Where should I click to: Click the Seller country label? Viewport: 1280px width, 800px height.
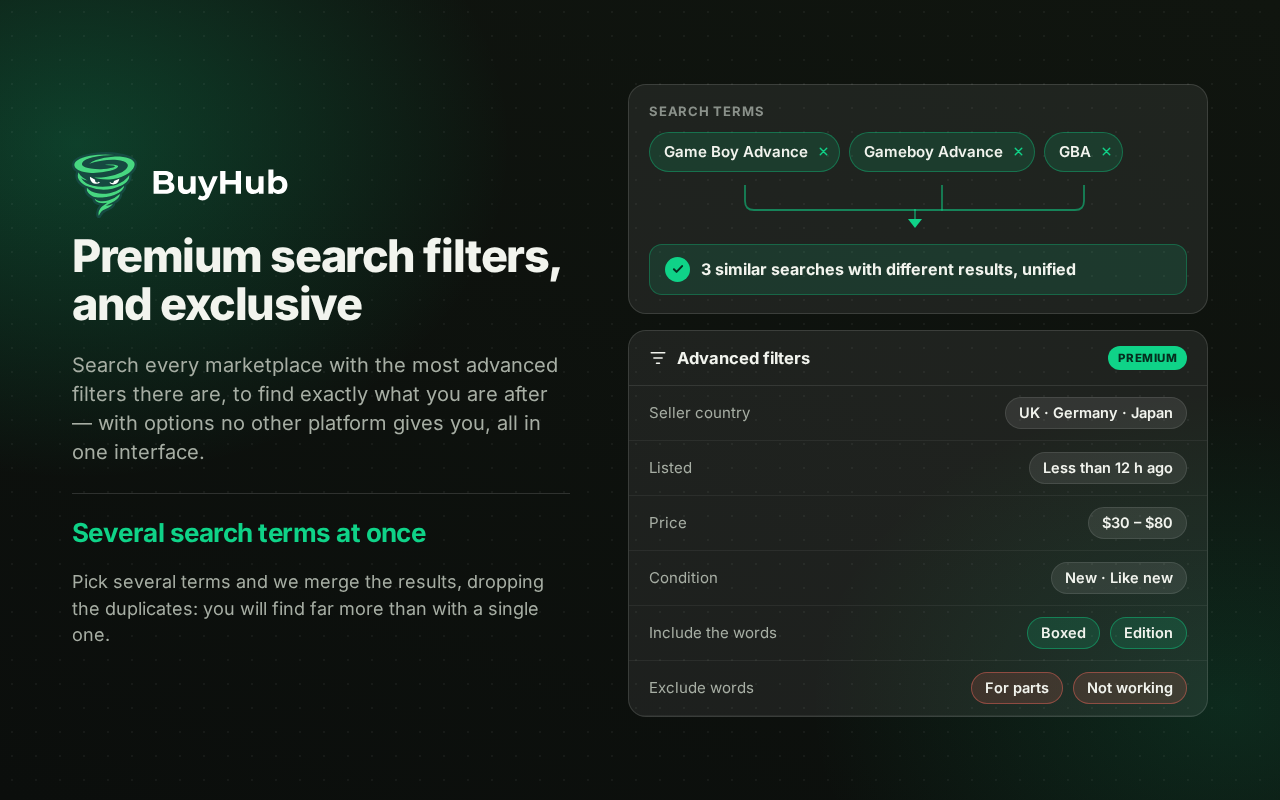699,413
